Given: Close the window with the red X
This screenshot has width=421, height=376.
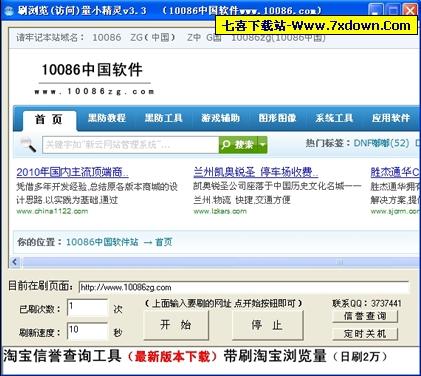Looking at the screenshot, I should (410, 11).
